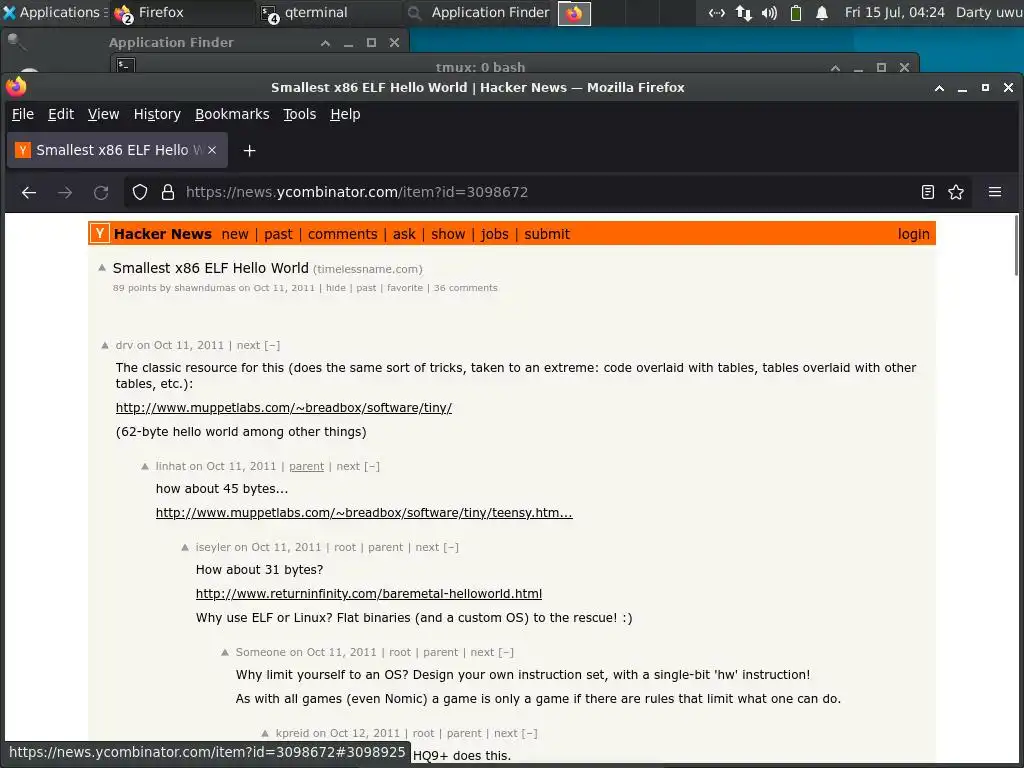1024x768 pixels.
Task: Open the Smallest x86 ELF Hello World title
Action: point(210,268)
